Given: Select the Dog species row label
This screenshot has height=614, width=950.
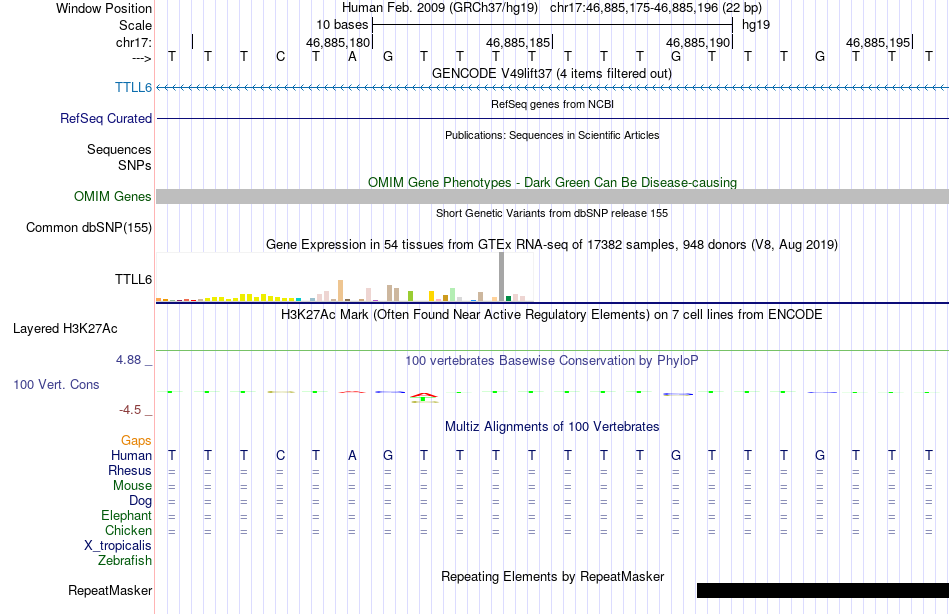Looking at the screenshot, I should pyautogui.click(x=141, y=501).
